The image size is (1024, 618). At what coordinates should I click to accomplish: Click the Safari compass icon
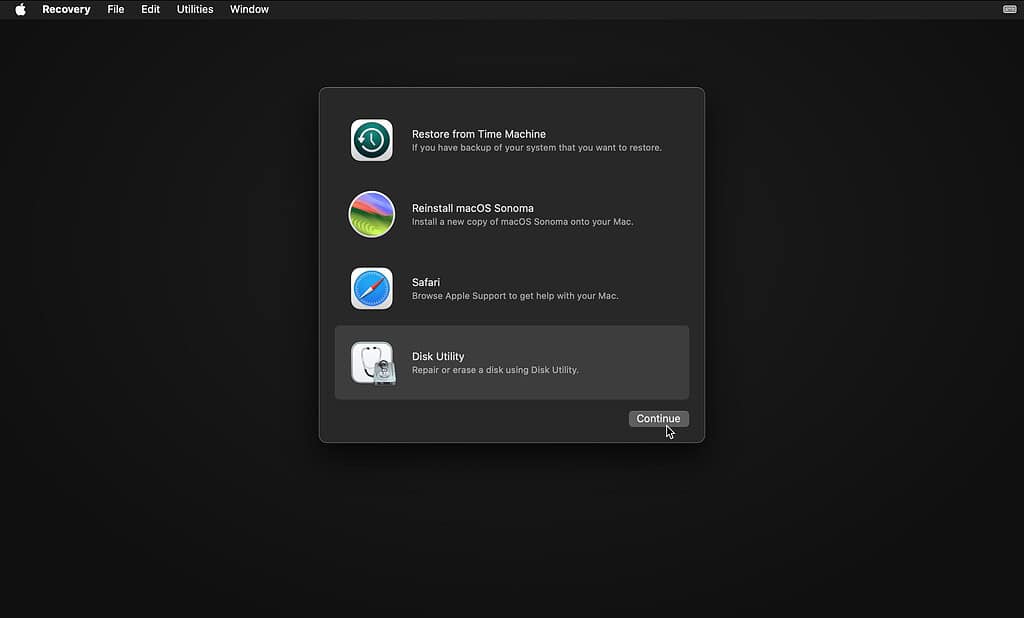tap(372, 288)
